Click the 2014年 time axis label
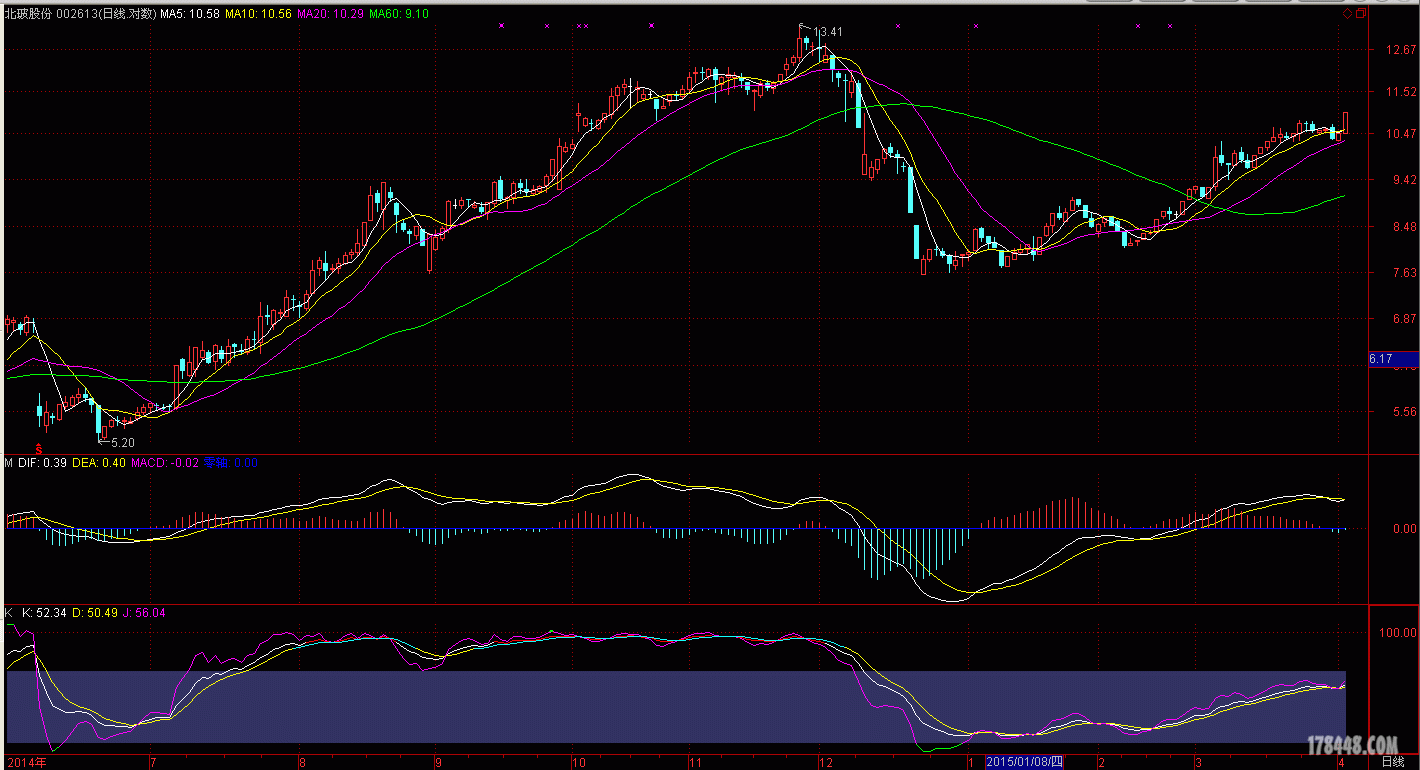The image size is (1420, 770). (x=25, y=762)
